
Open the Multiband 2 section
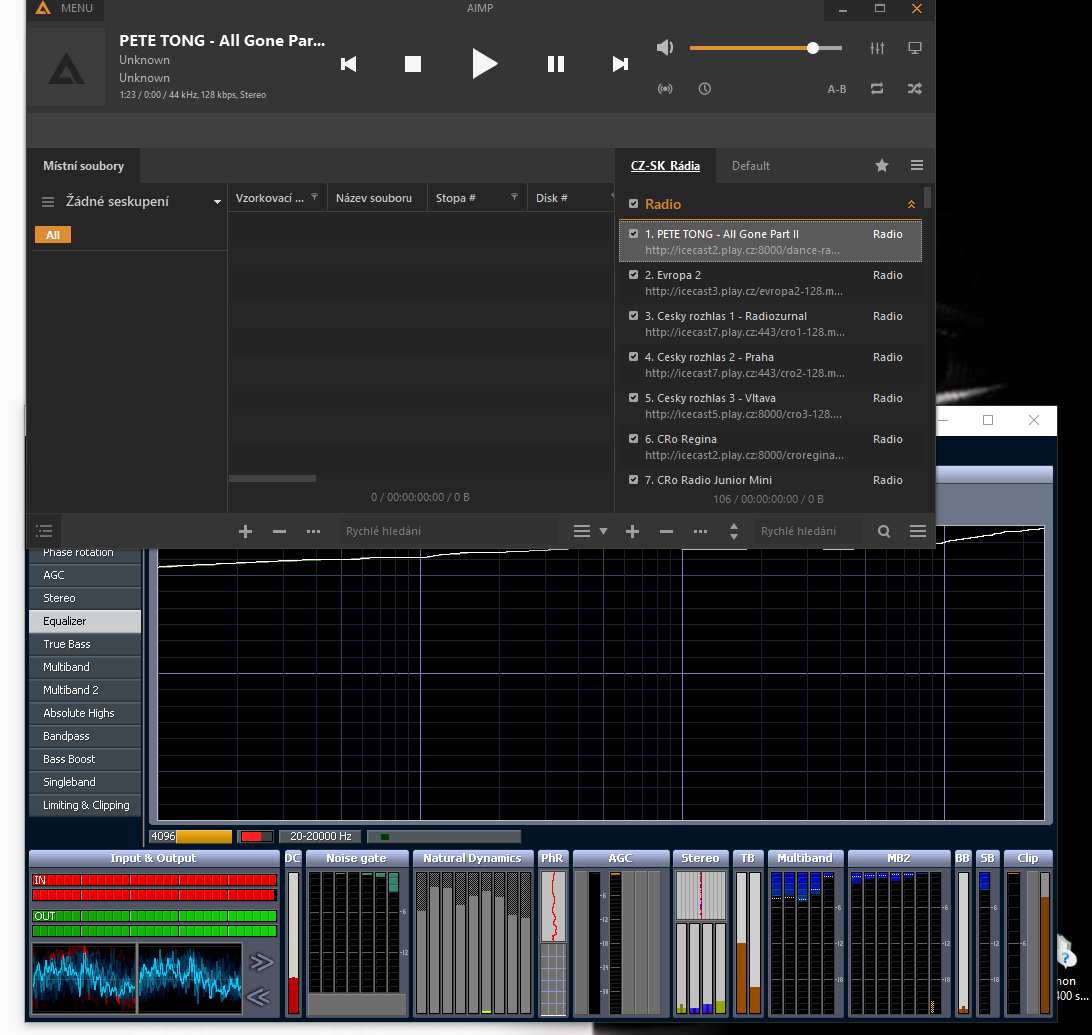85,690
